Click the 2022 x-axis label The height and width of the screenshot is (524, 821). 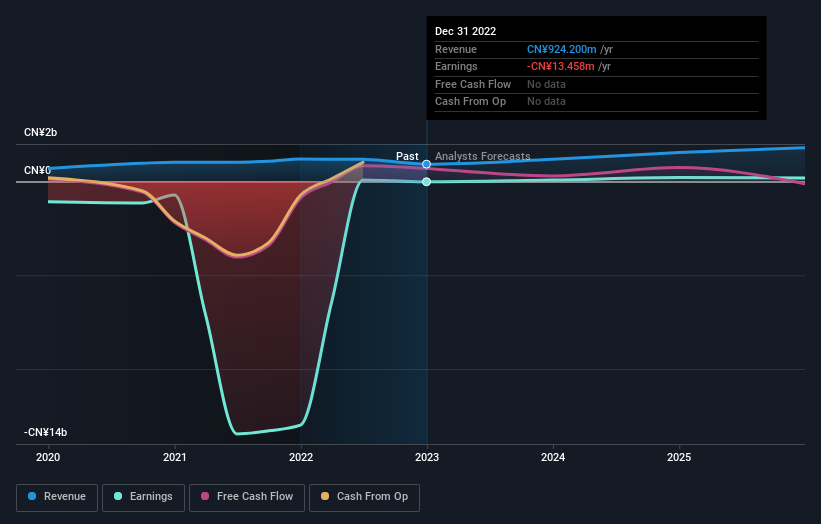click(301, 458)
